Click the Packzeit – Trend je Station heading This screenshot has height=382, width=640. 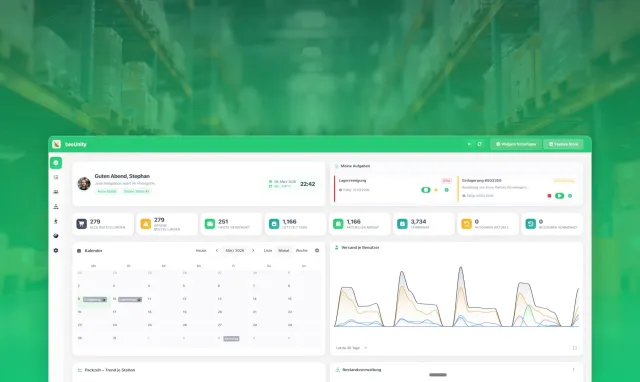pos(109,370)
